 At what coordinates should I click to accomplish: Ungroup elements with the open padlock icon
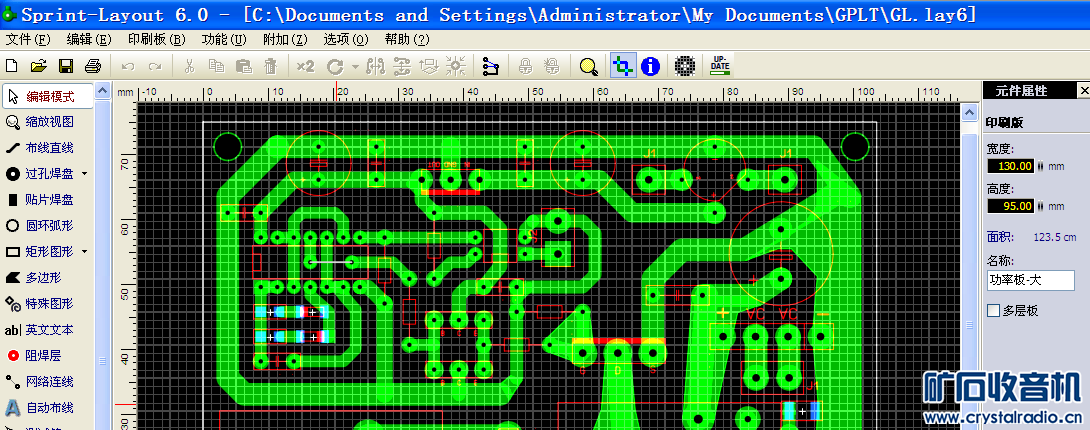click(x=552, y=67)
